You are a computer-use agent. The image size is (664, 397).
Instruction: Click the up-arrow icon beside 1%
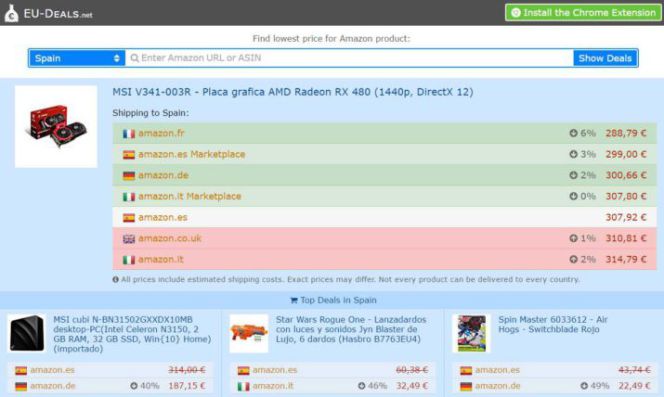click(573, 238)
